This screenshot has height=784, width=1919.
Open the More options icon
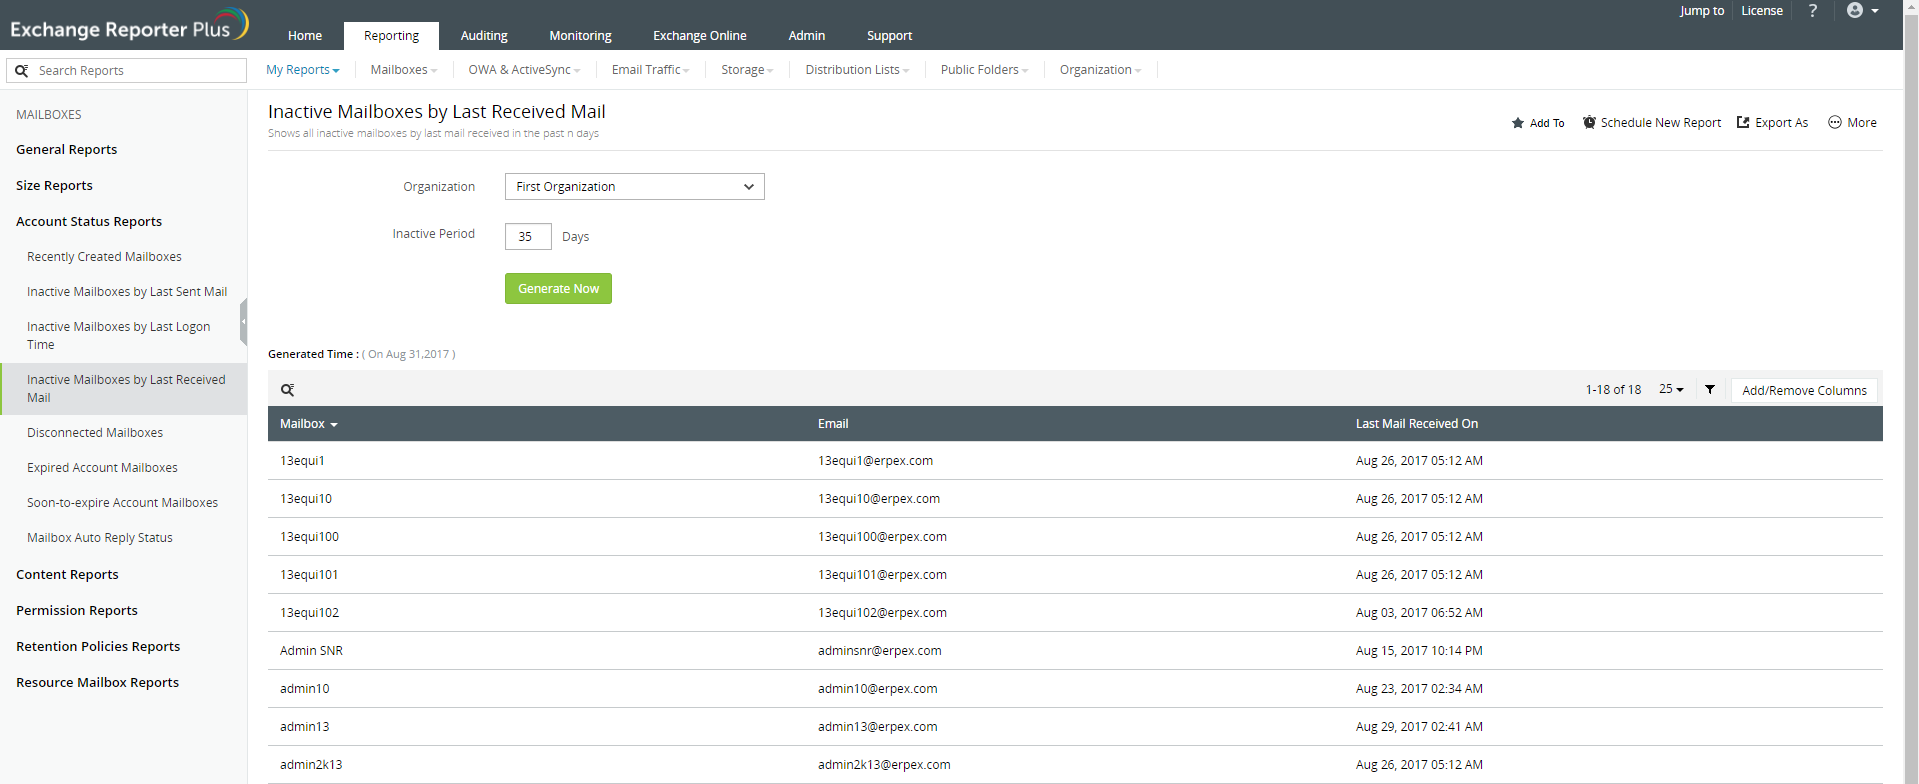[x=1835, y=123]
